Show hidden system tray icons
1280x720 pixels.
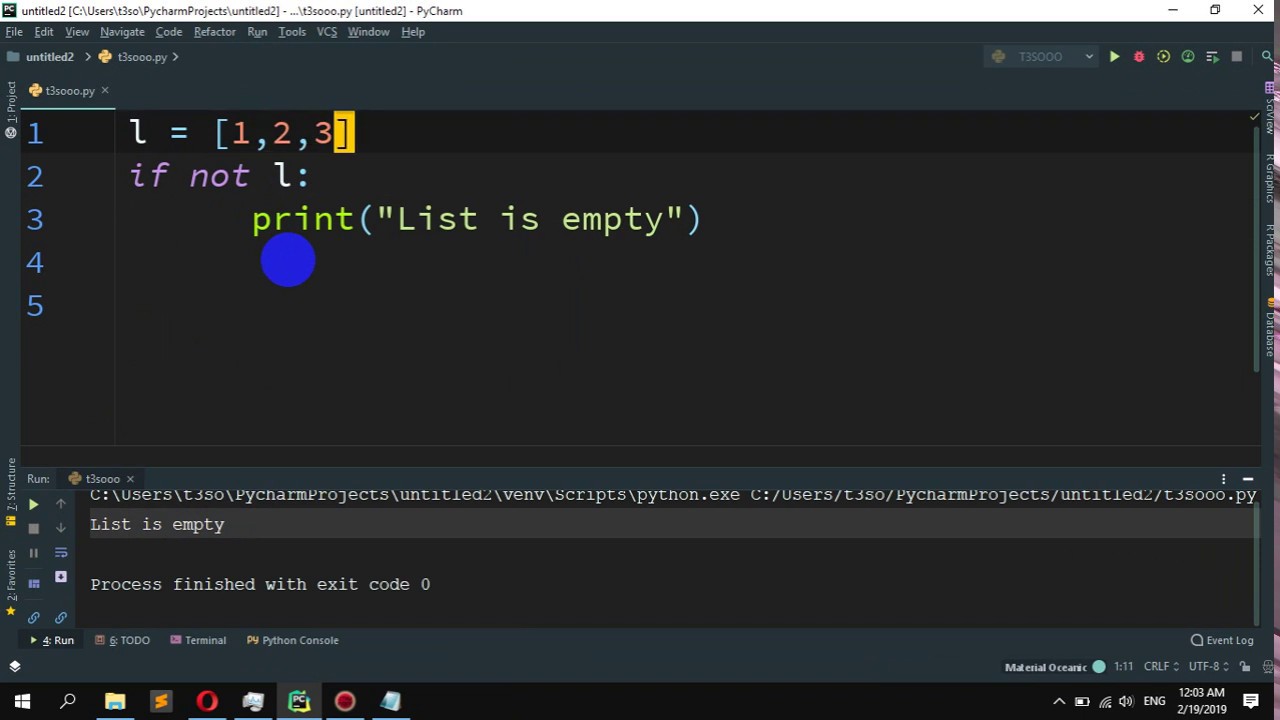pos(1059,701)
